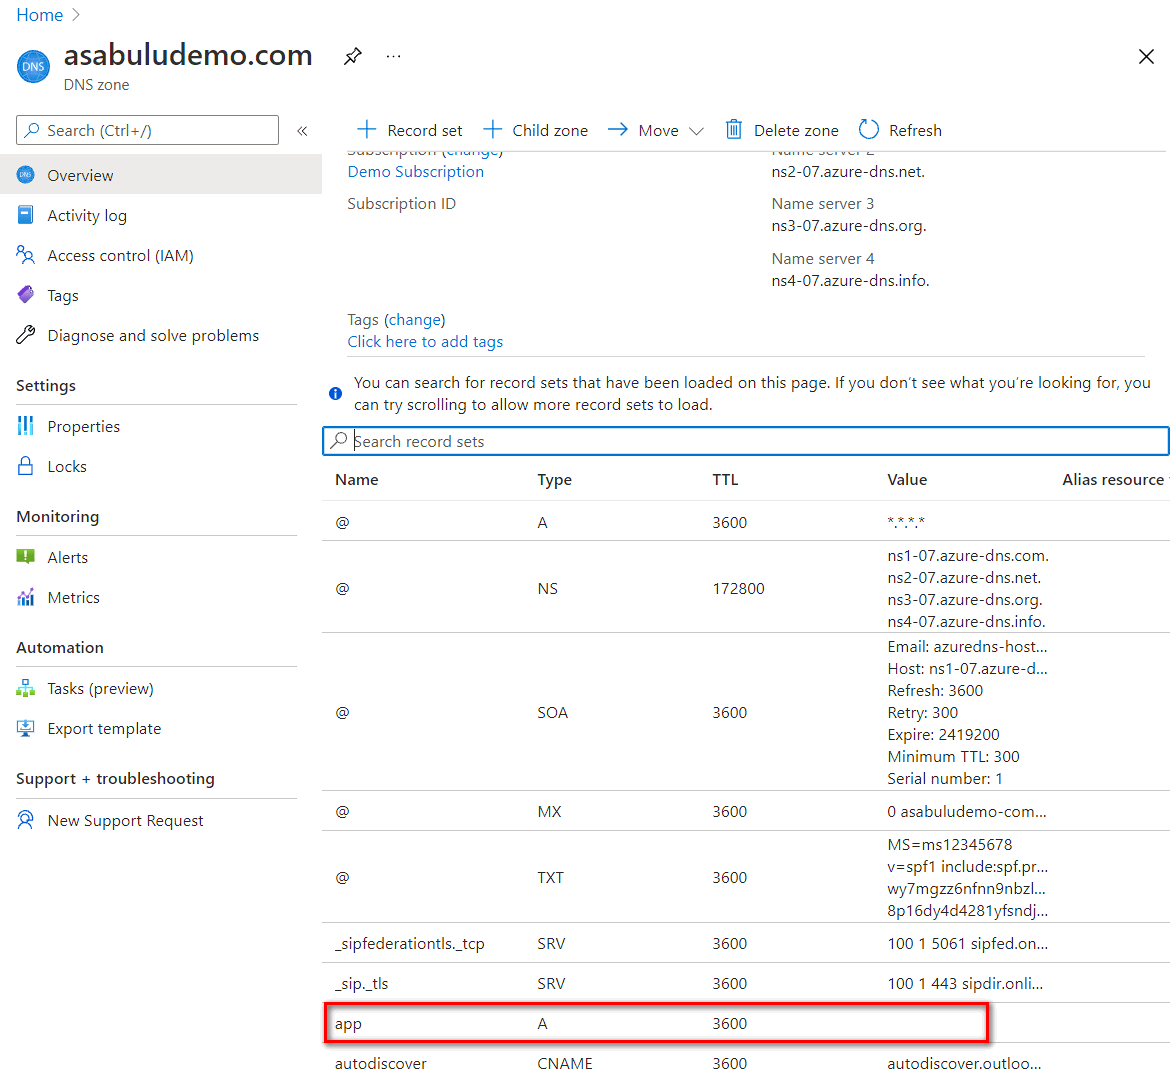
Task: View Metrics under Monitoring
Action: [73, 597]
